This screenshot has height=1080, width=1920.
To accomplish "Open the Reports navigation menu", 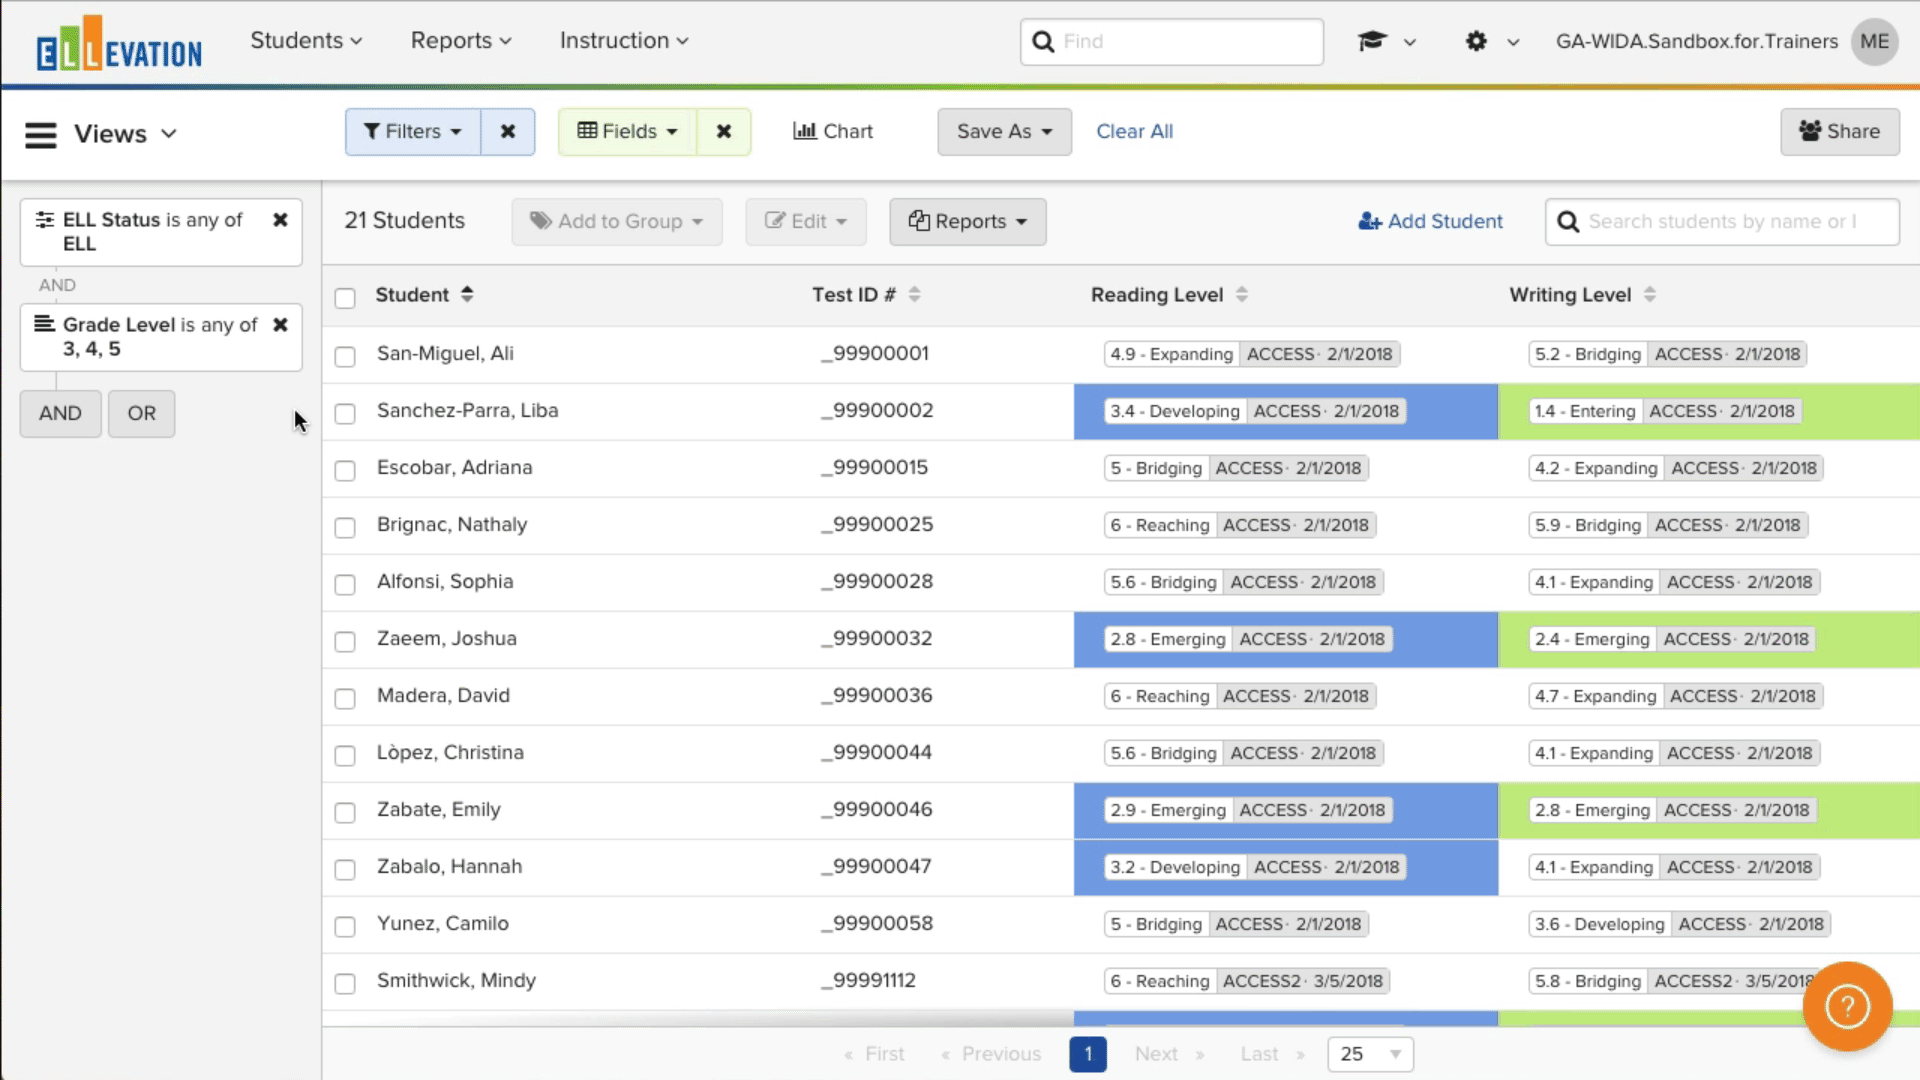I will (461, 41).
